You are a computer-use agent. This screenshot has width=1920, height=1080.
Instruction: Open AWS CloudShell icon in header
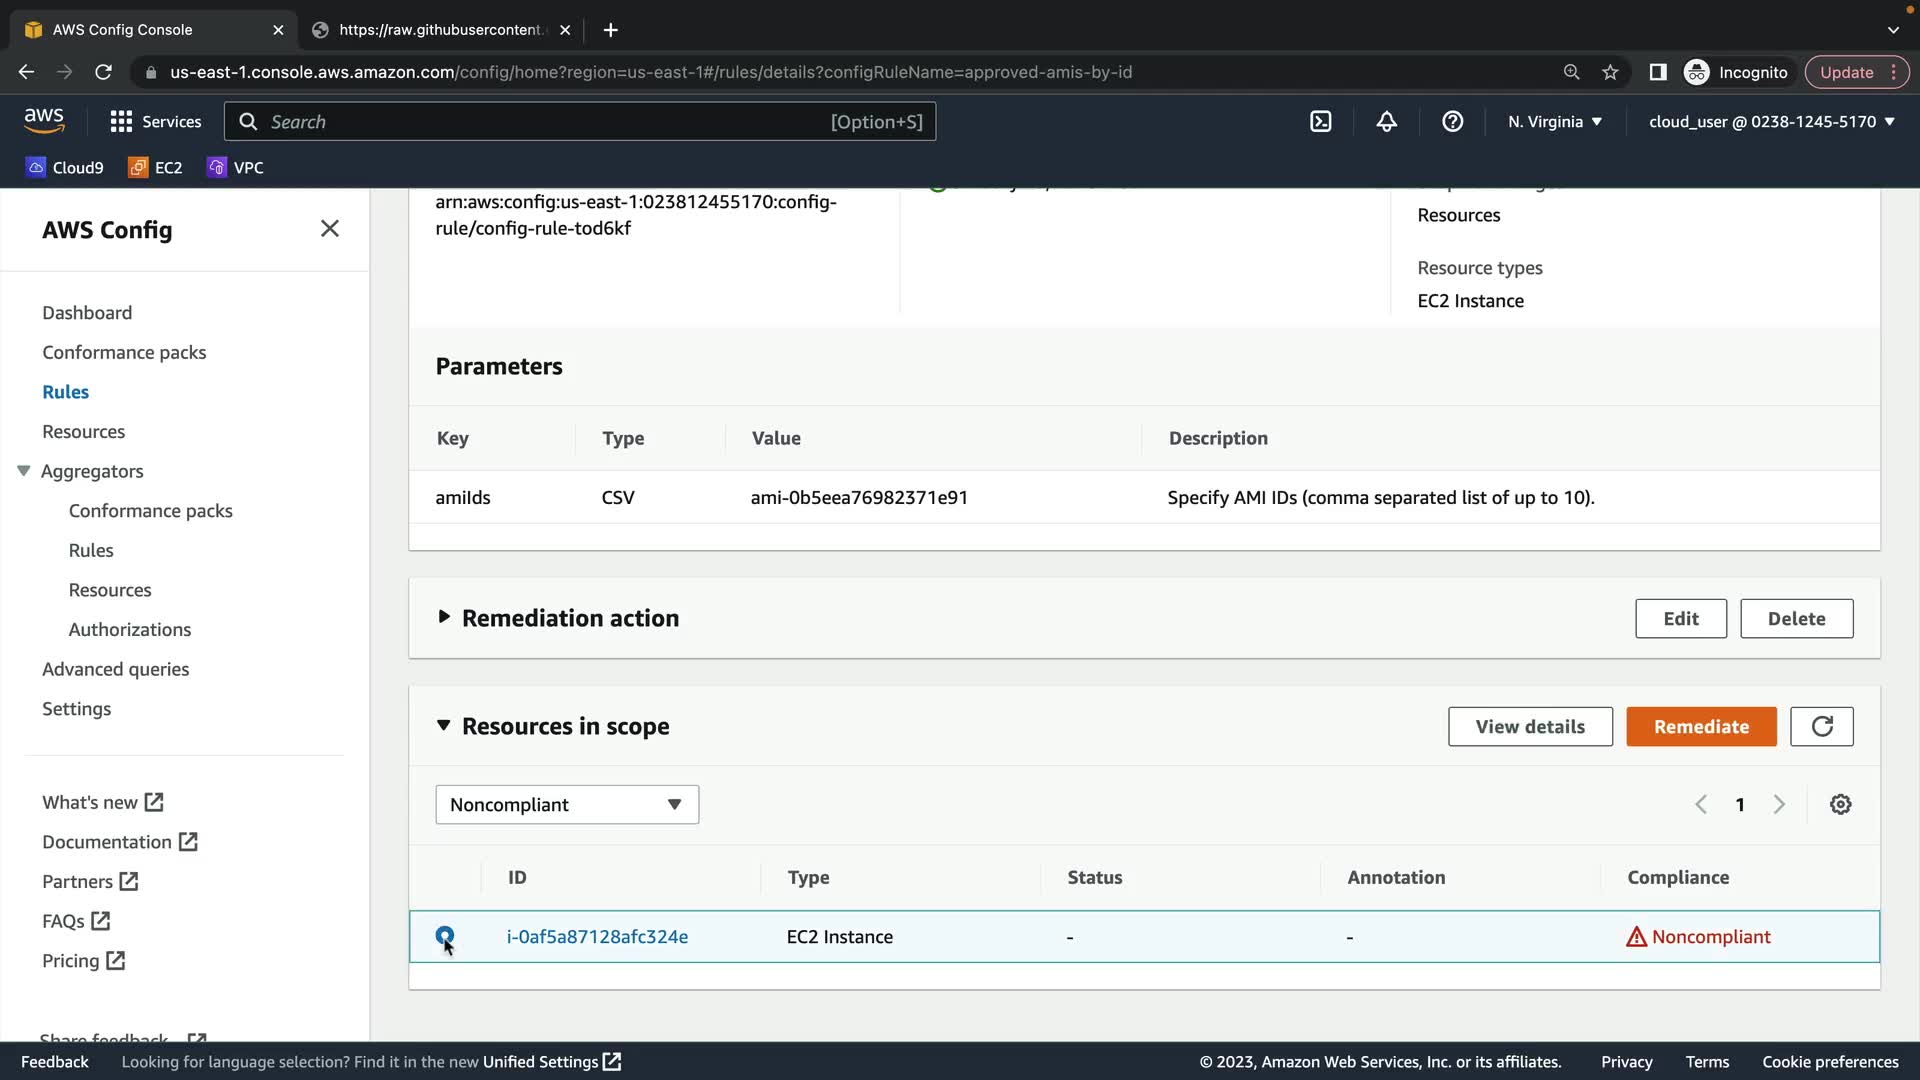tap(1320, 122)
